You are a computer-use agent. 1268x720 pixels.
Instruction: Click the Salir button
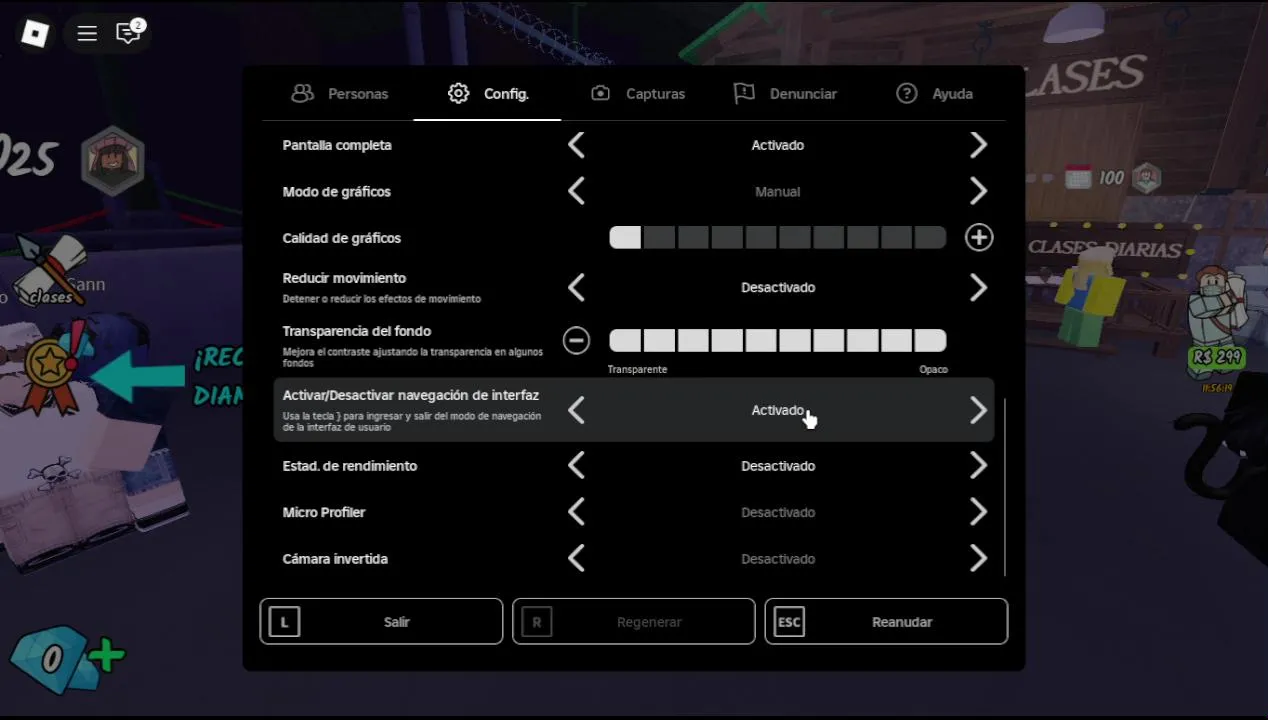(381, 621)
